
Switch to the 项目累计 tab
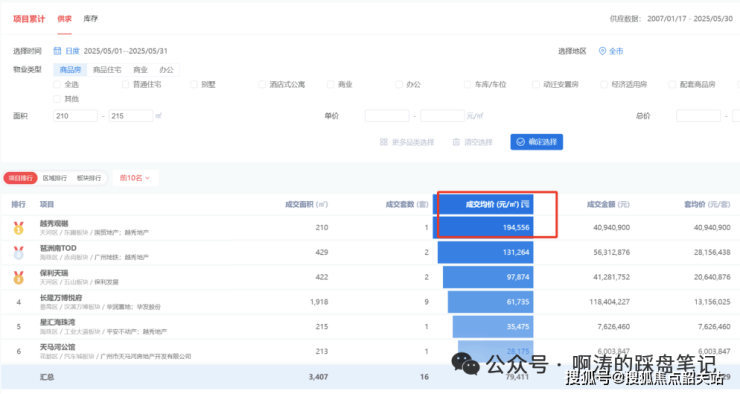(x=29, y=19)
